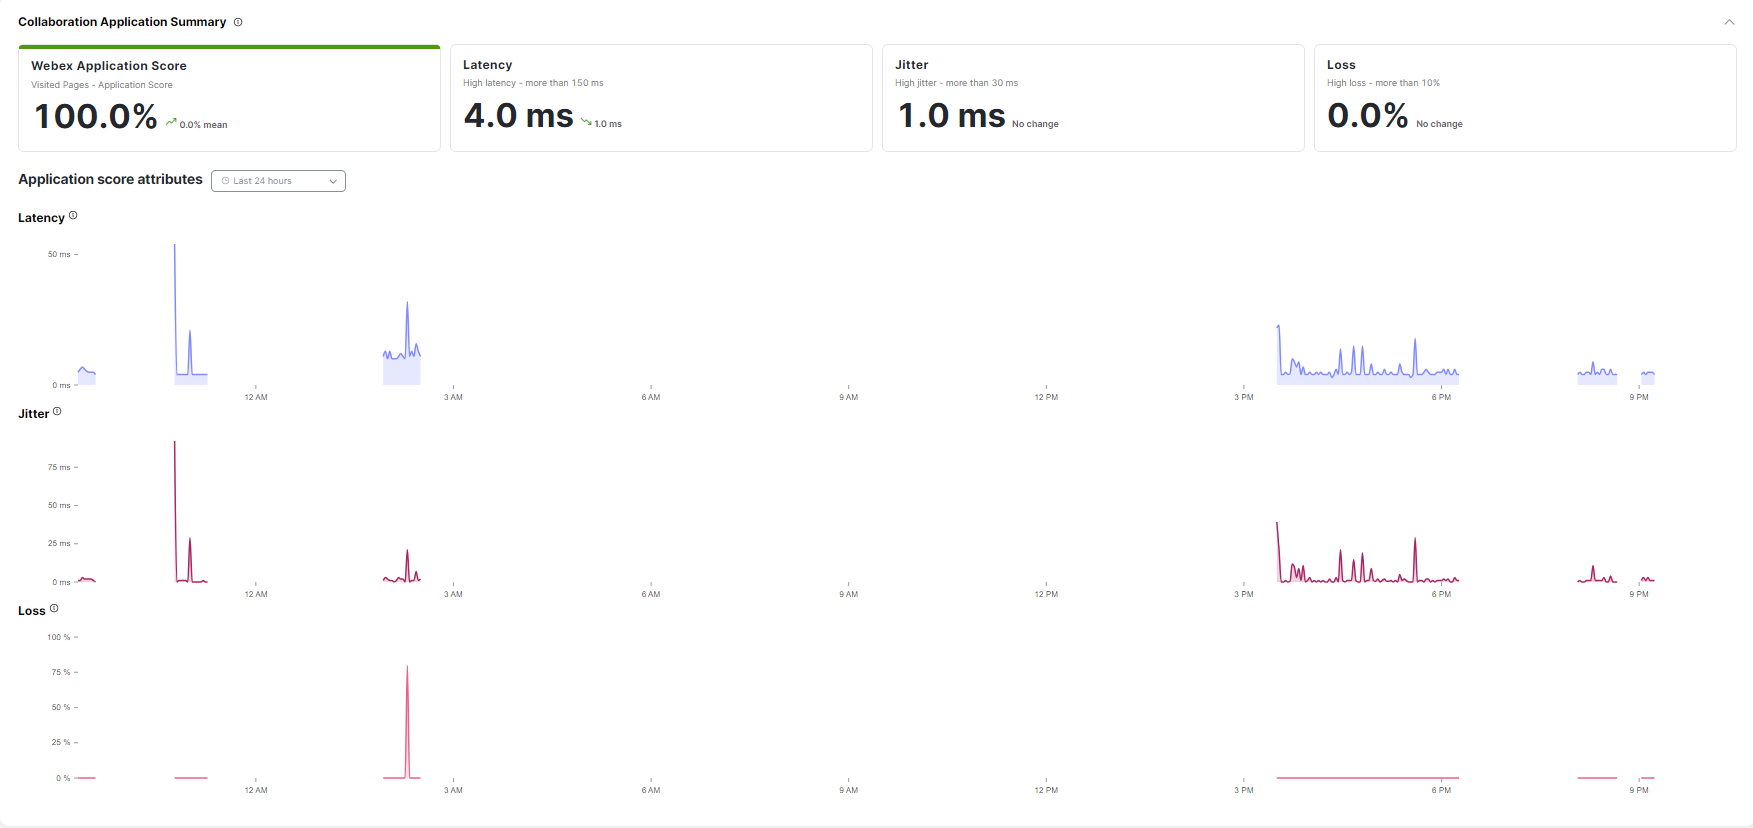Viewport: 1753px width, 828px height.
Task: Click the loss spike near 3 AM
Action: click(x=407, y=670)
